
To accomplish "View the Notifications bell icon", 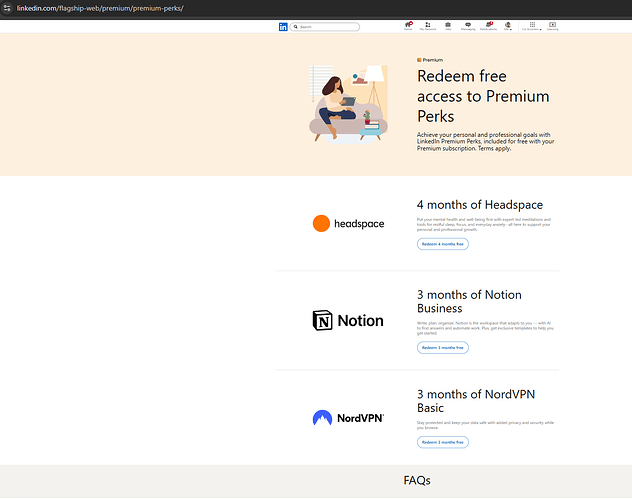I will (489, 26).
